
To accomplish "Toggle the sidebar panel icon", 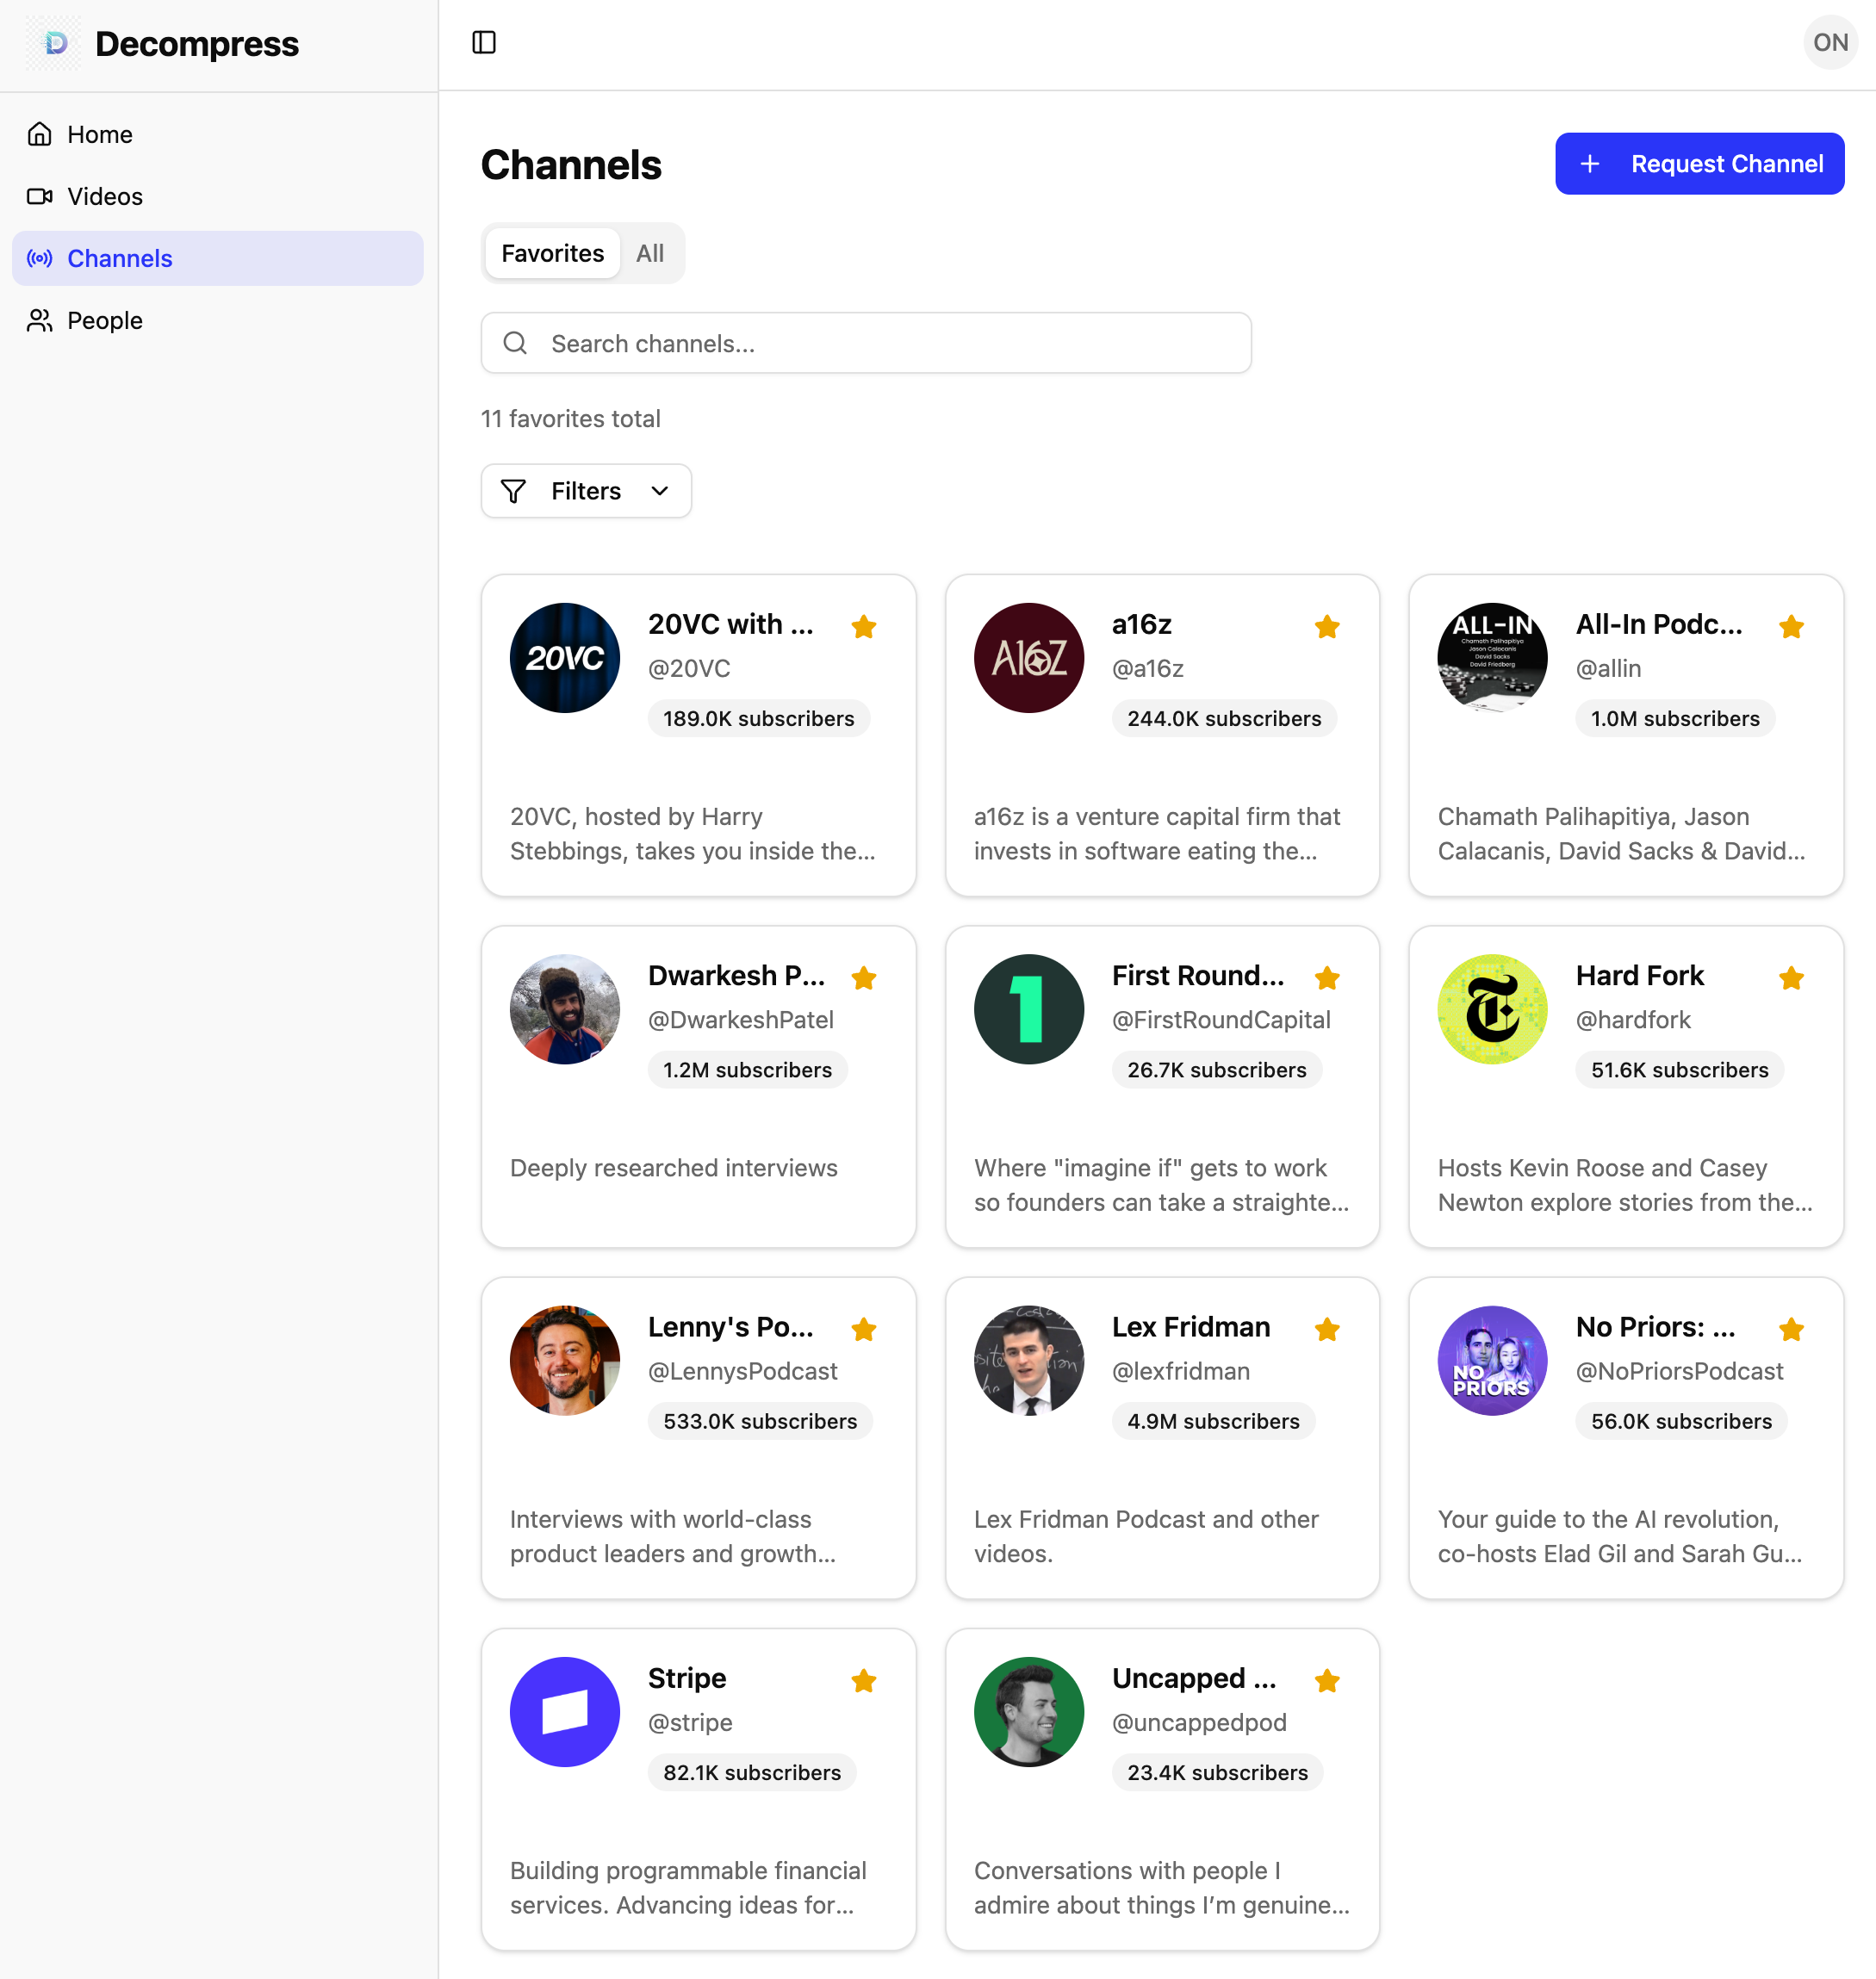I will click(x=484, y=42).
